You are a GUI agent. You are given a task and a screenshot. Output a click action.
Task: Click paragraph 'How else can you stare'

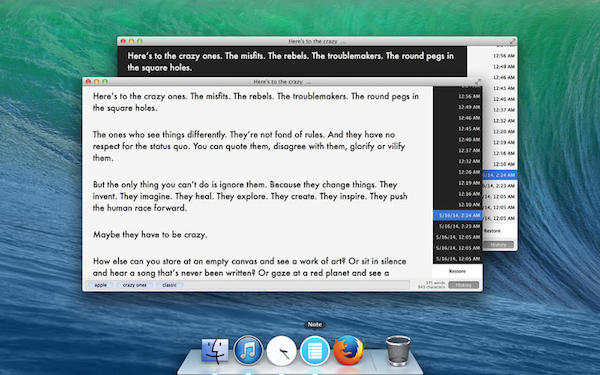[249, 267]
